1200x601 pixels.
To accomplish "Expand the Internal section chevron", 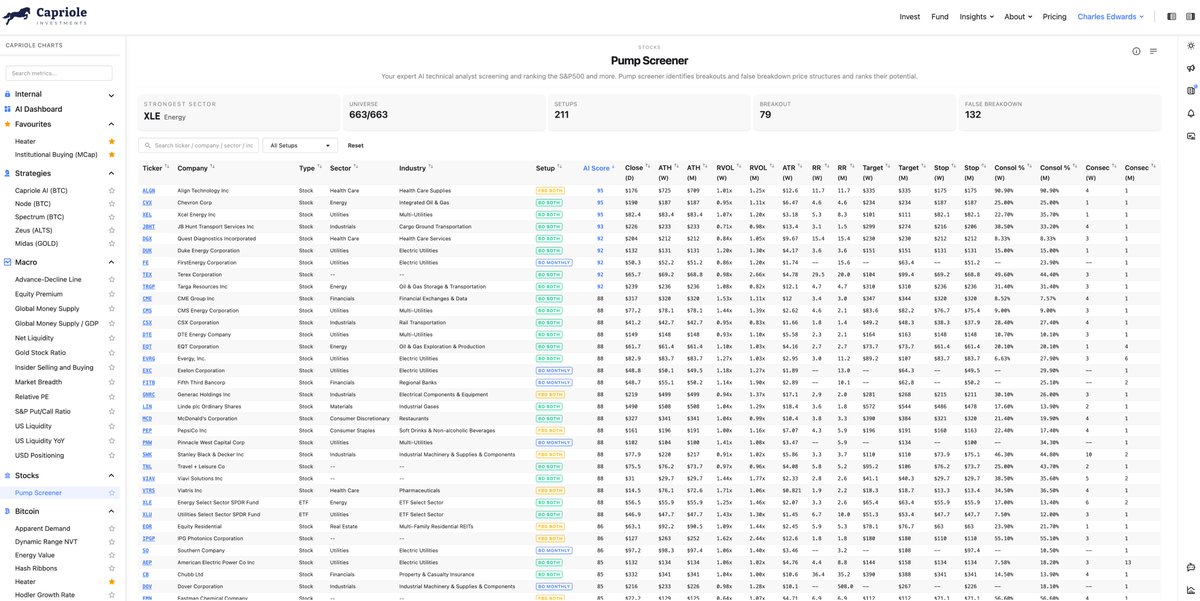I will pos(113,94).
